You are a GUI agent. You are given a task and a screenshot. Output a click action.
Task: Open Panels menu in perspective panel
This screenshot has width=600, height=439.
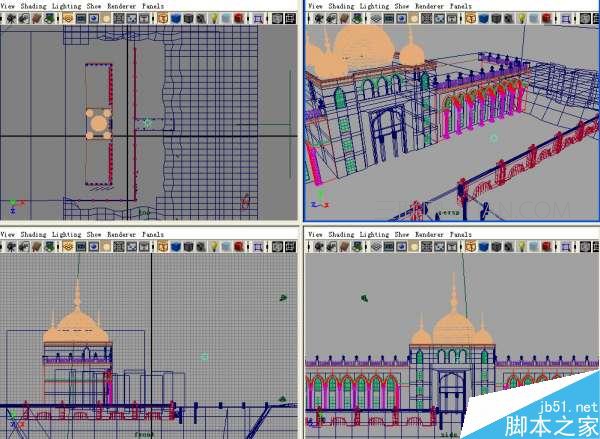[461, 6]
